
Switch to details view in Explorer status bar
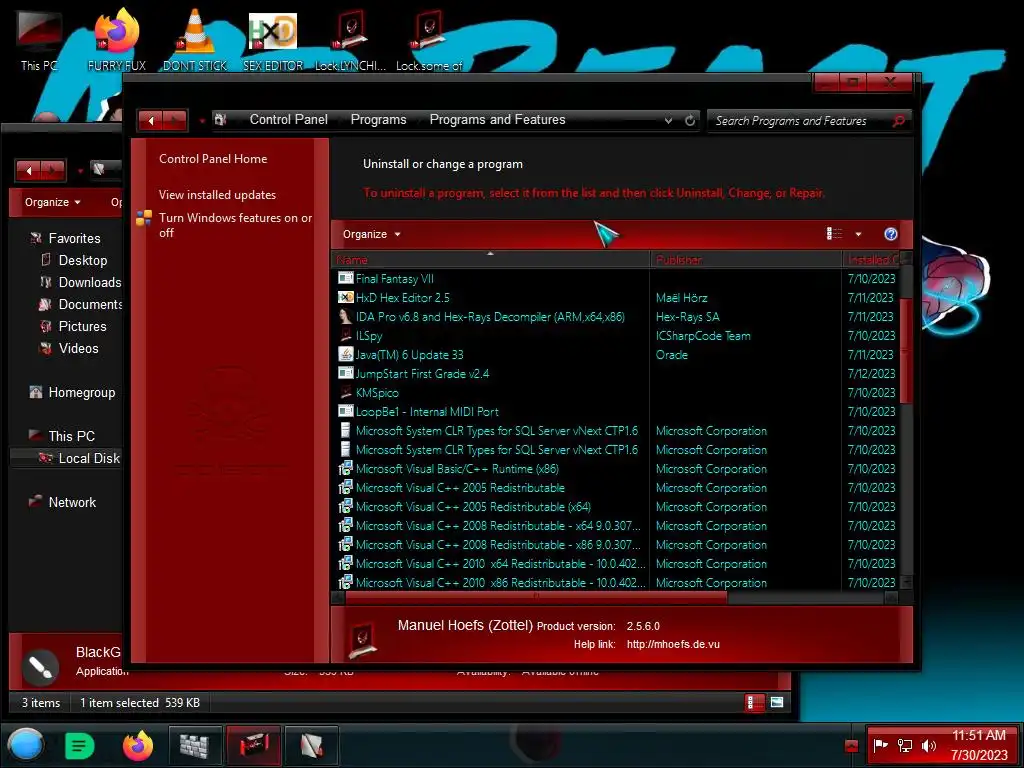(x=753, y=703)
